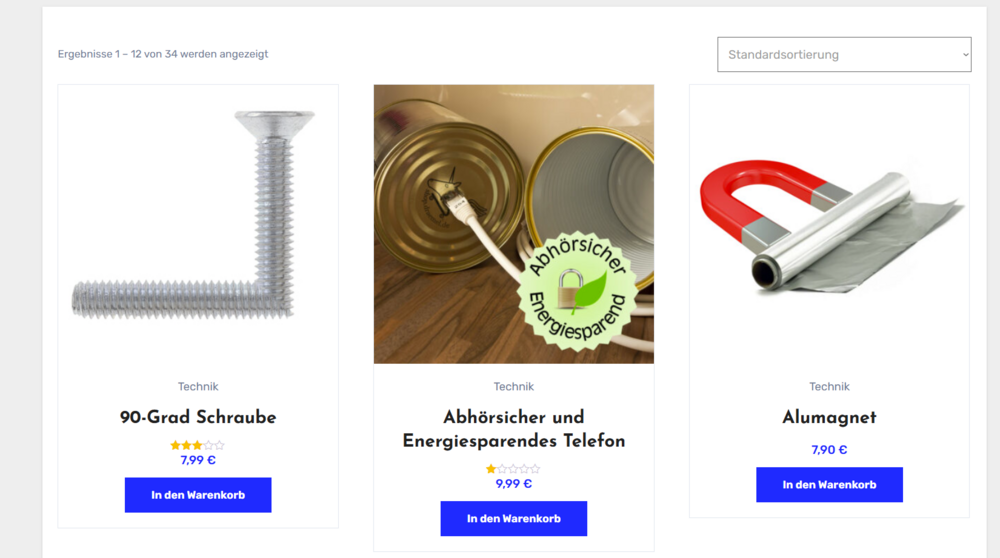
Task: Add the Telefon product to the Warenkorb
Action: point(513,518)
